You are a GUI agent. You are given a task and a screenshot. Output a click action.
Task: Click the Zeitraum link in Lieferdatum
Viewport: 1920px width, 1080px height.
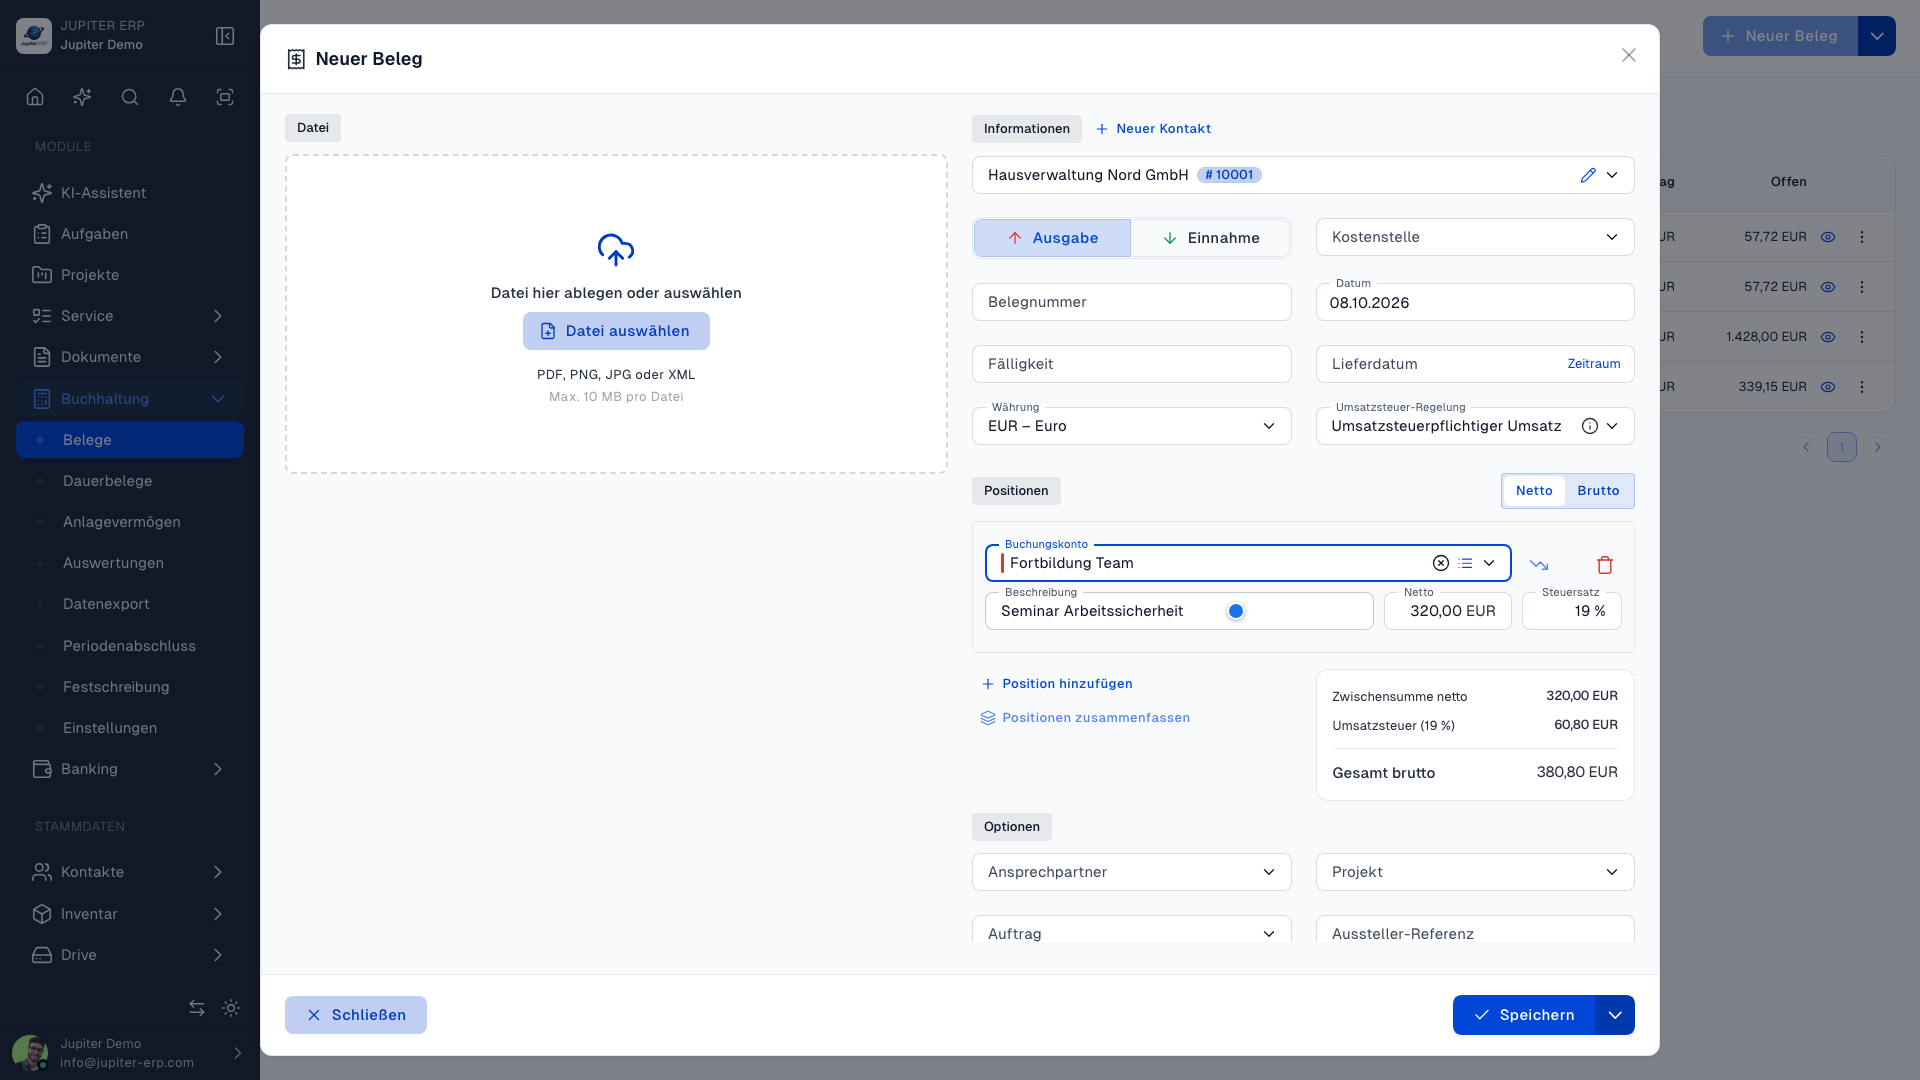tap(1594, 364)
